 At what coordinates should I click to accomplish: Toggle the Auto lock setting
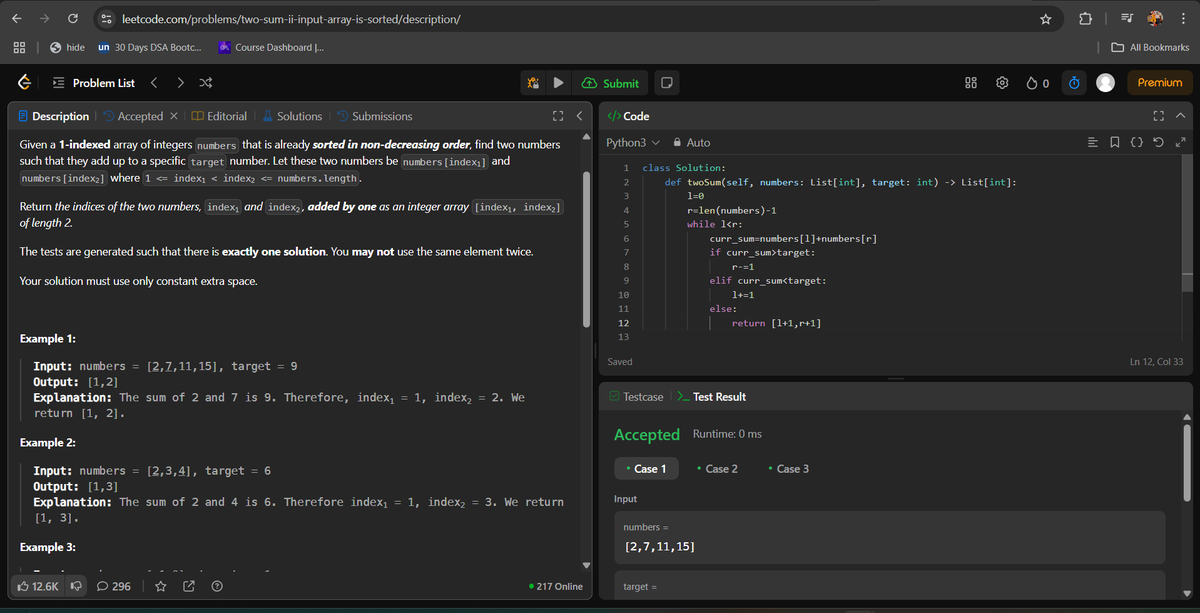[x=692, y=143]
